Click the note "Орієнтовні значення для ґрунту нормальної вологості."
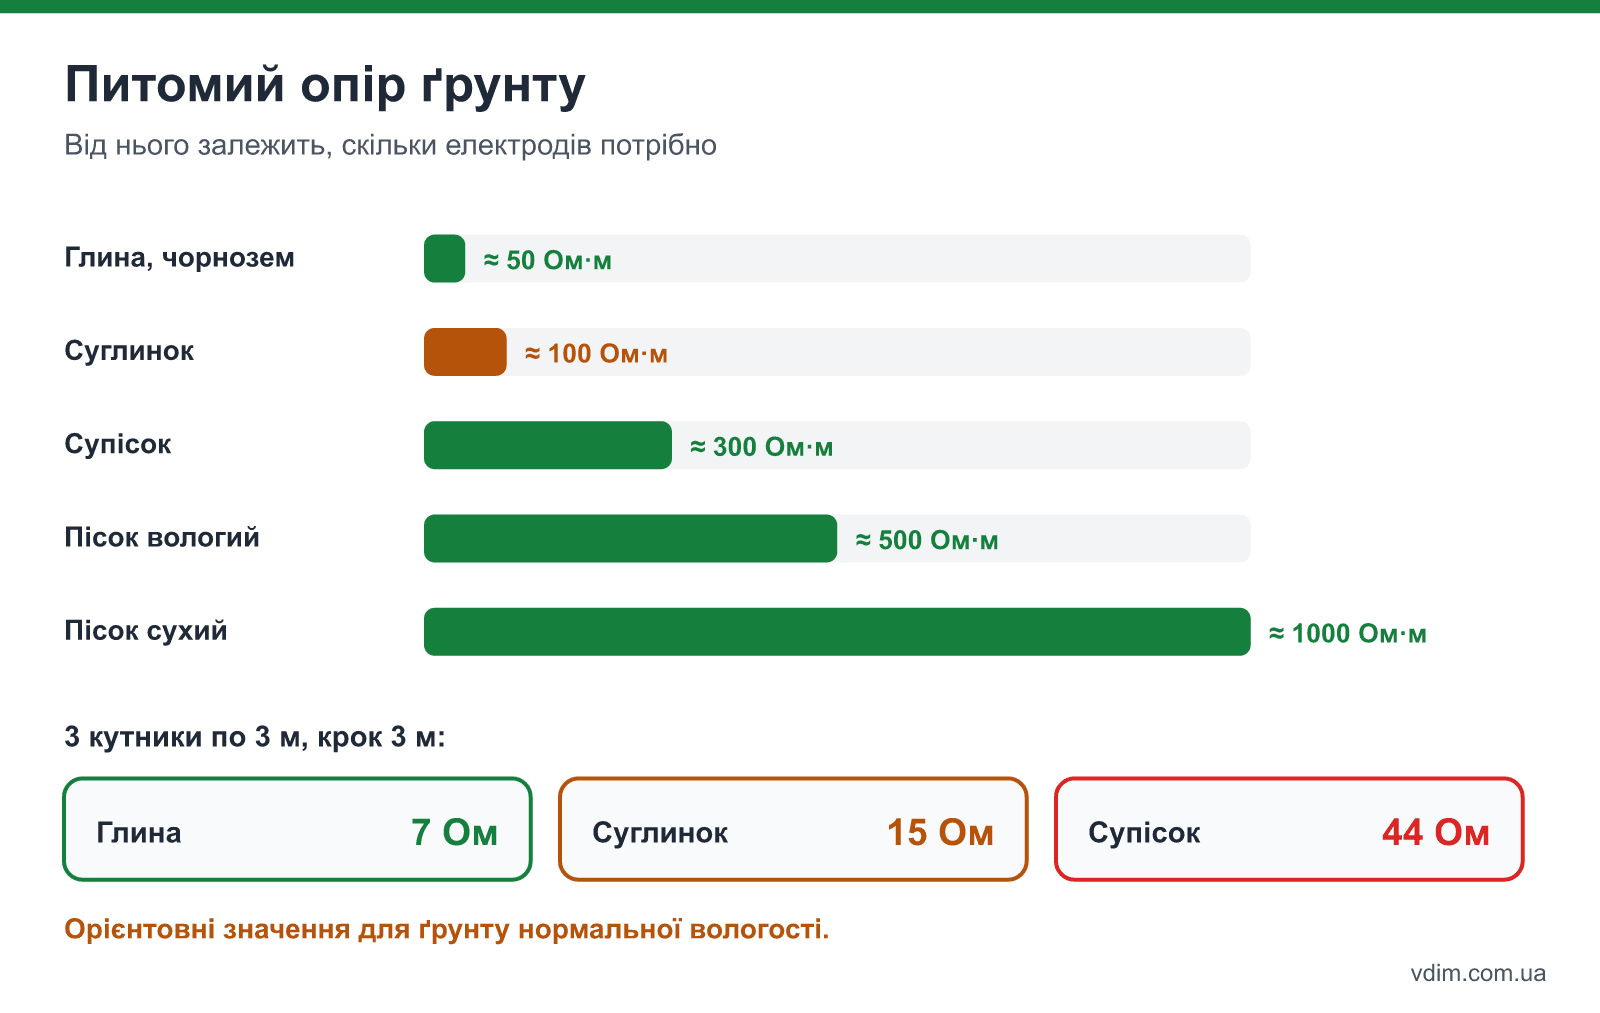The height and width of the screenshot is (1013, 1600). 447,930
